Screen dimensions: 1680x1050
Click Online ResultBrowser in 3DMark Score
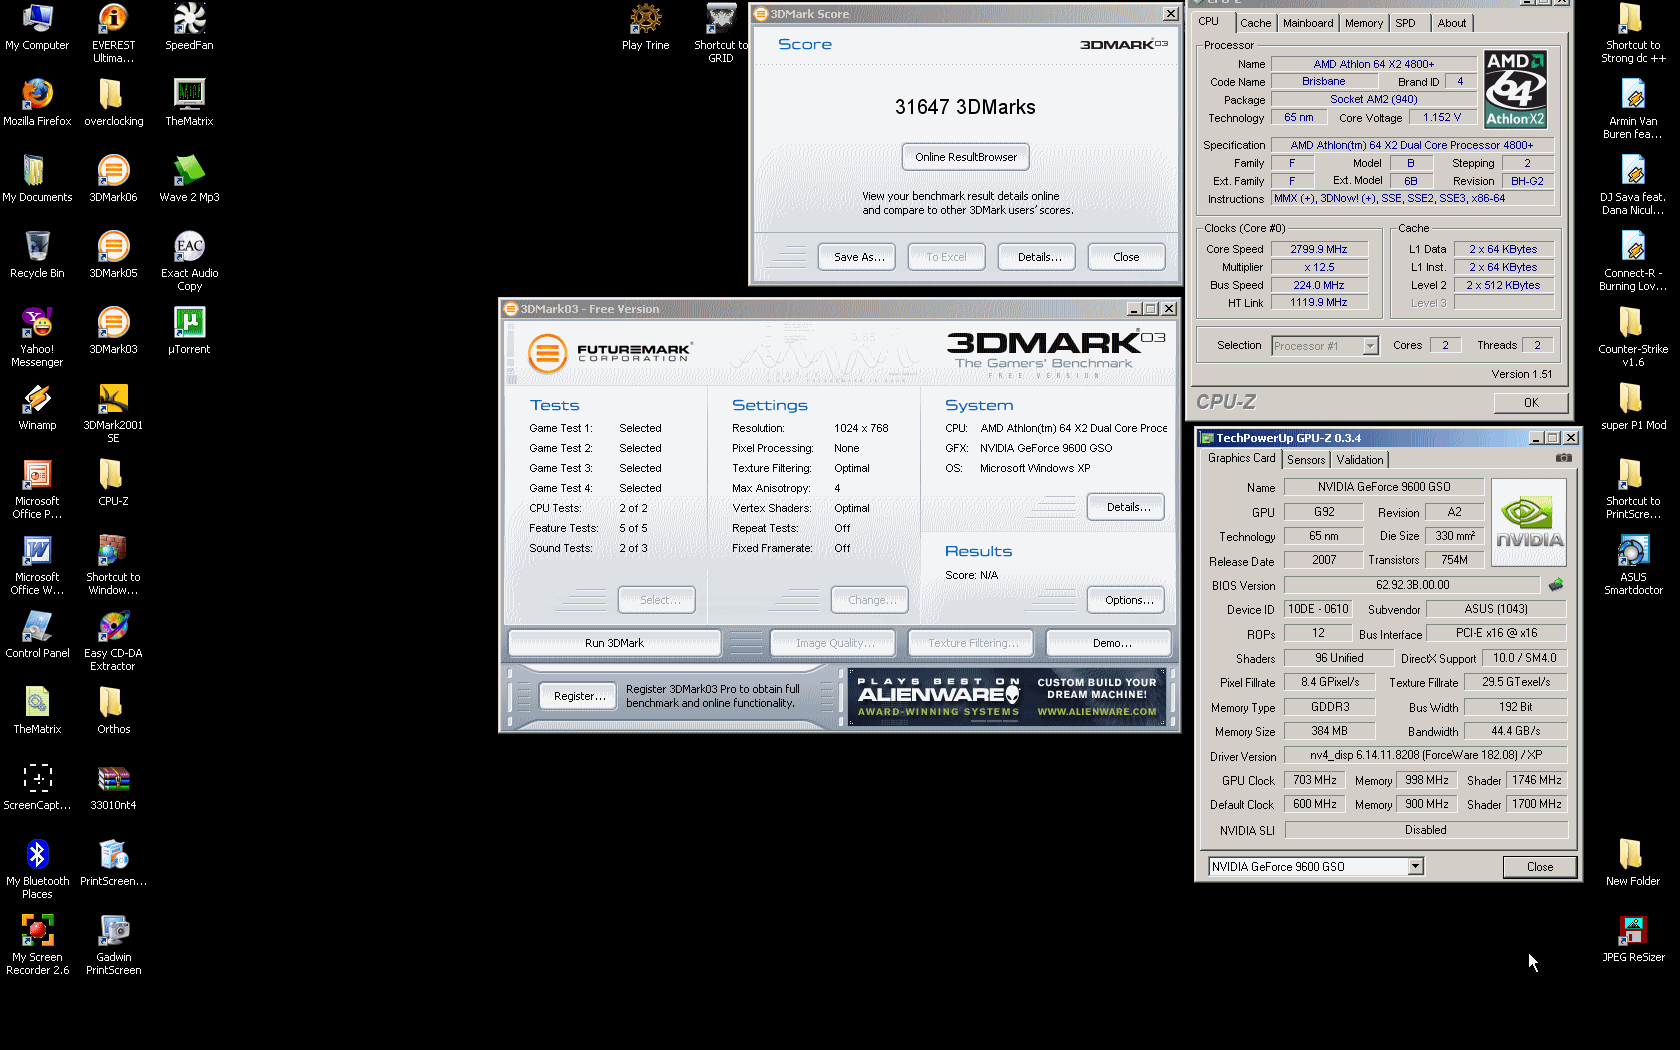pos(965,157)
